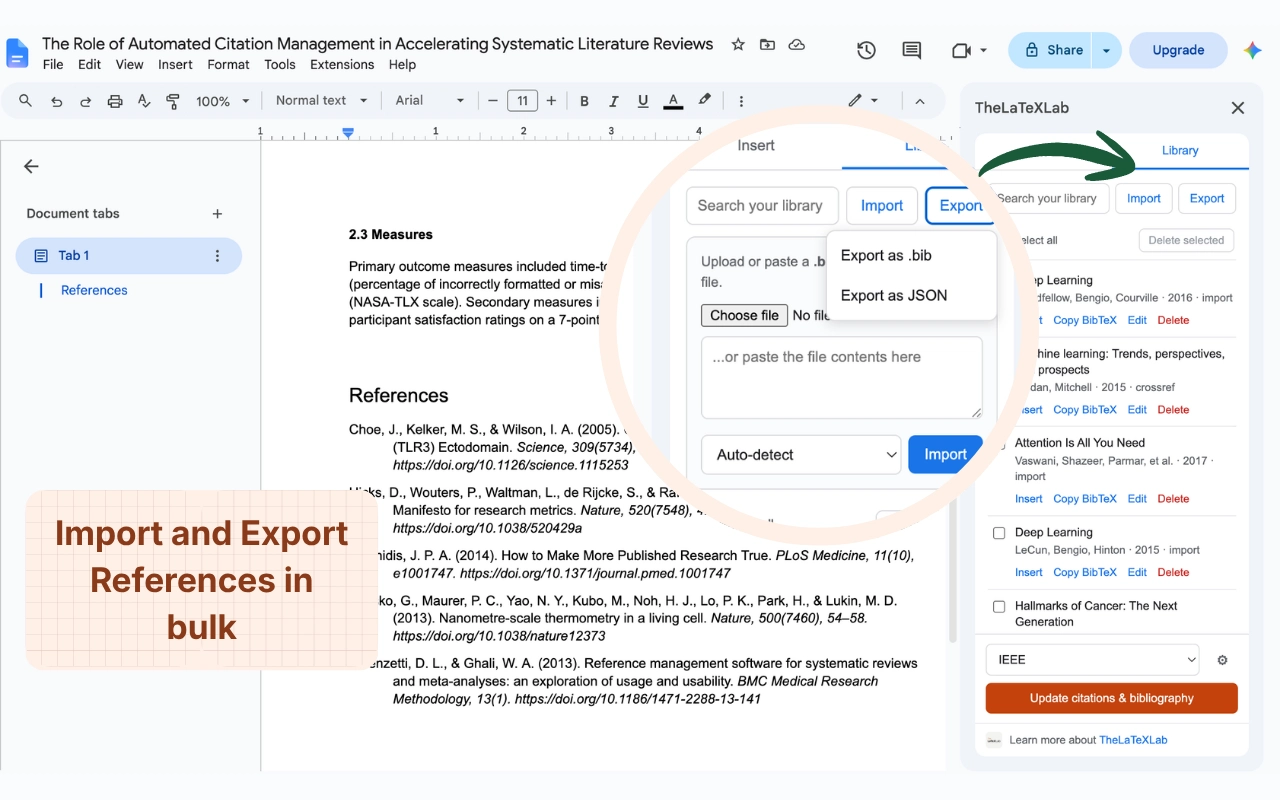Toggle bold formatting
Screen dimensions: 1280x800
(x=584, y=101)
